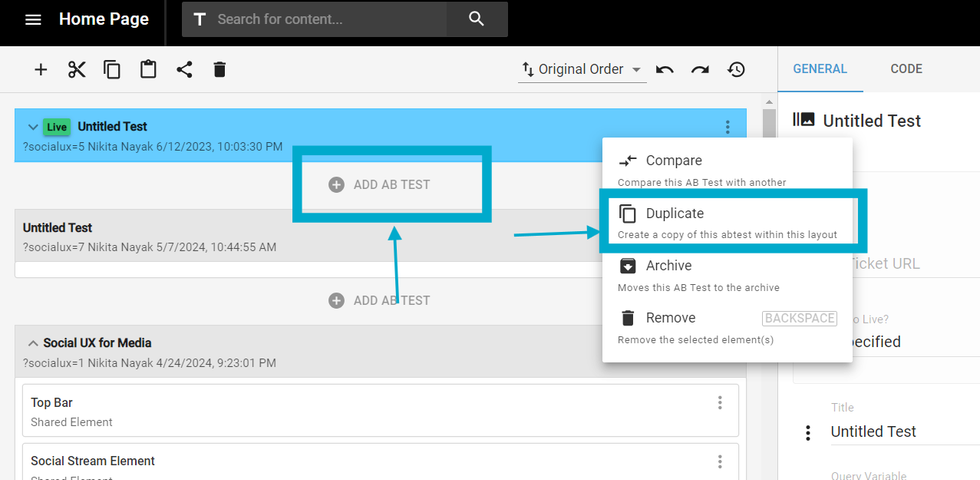This screenshot has width=980, height=480.
Task: Click the magnifier search button
Action: pyautogui.click(x=476, y=19)
